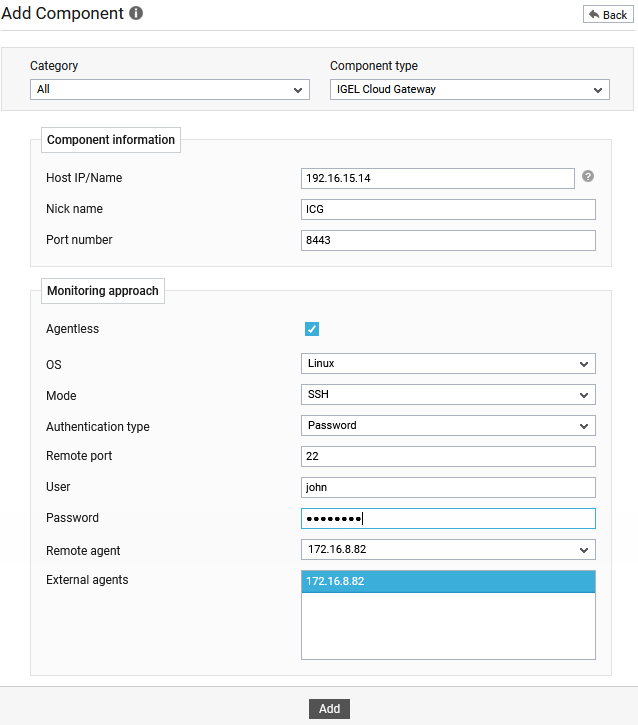Click the User field containing john
638x725 pixels.
click(448, 487)
